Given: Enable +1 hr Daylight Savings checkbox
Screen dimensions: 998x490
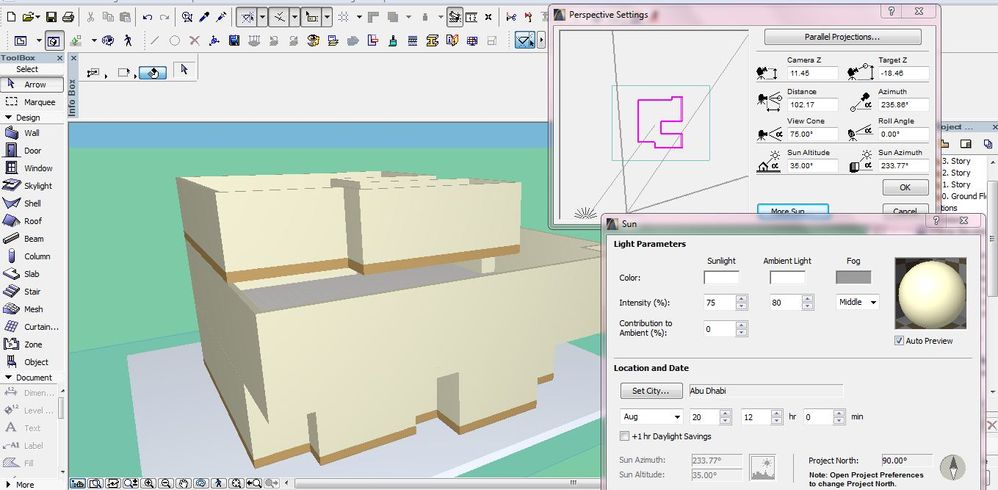Looking at the screenshot, I should click(x=624, y=436).
